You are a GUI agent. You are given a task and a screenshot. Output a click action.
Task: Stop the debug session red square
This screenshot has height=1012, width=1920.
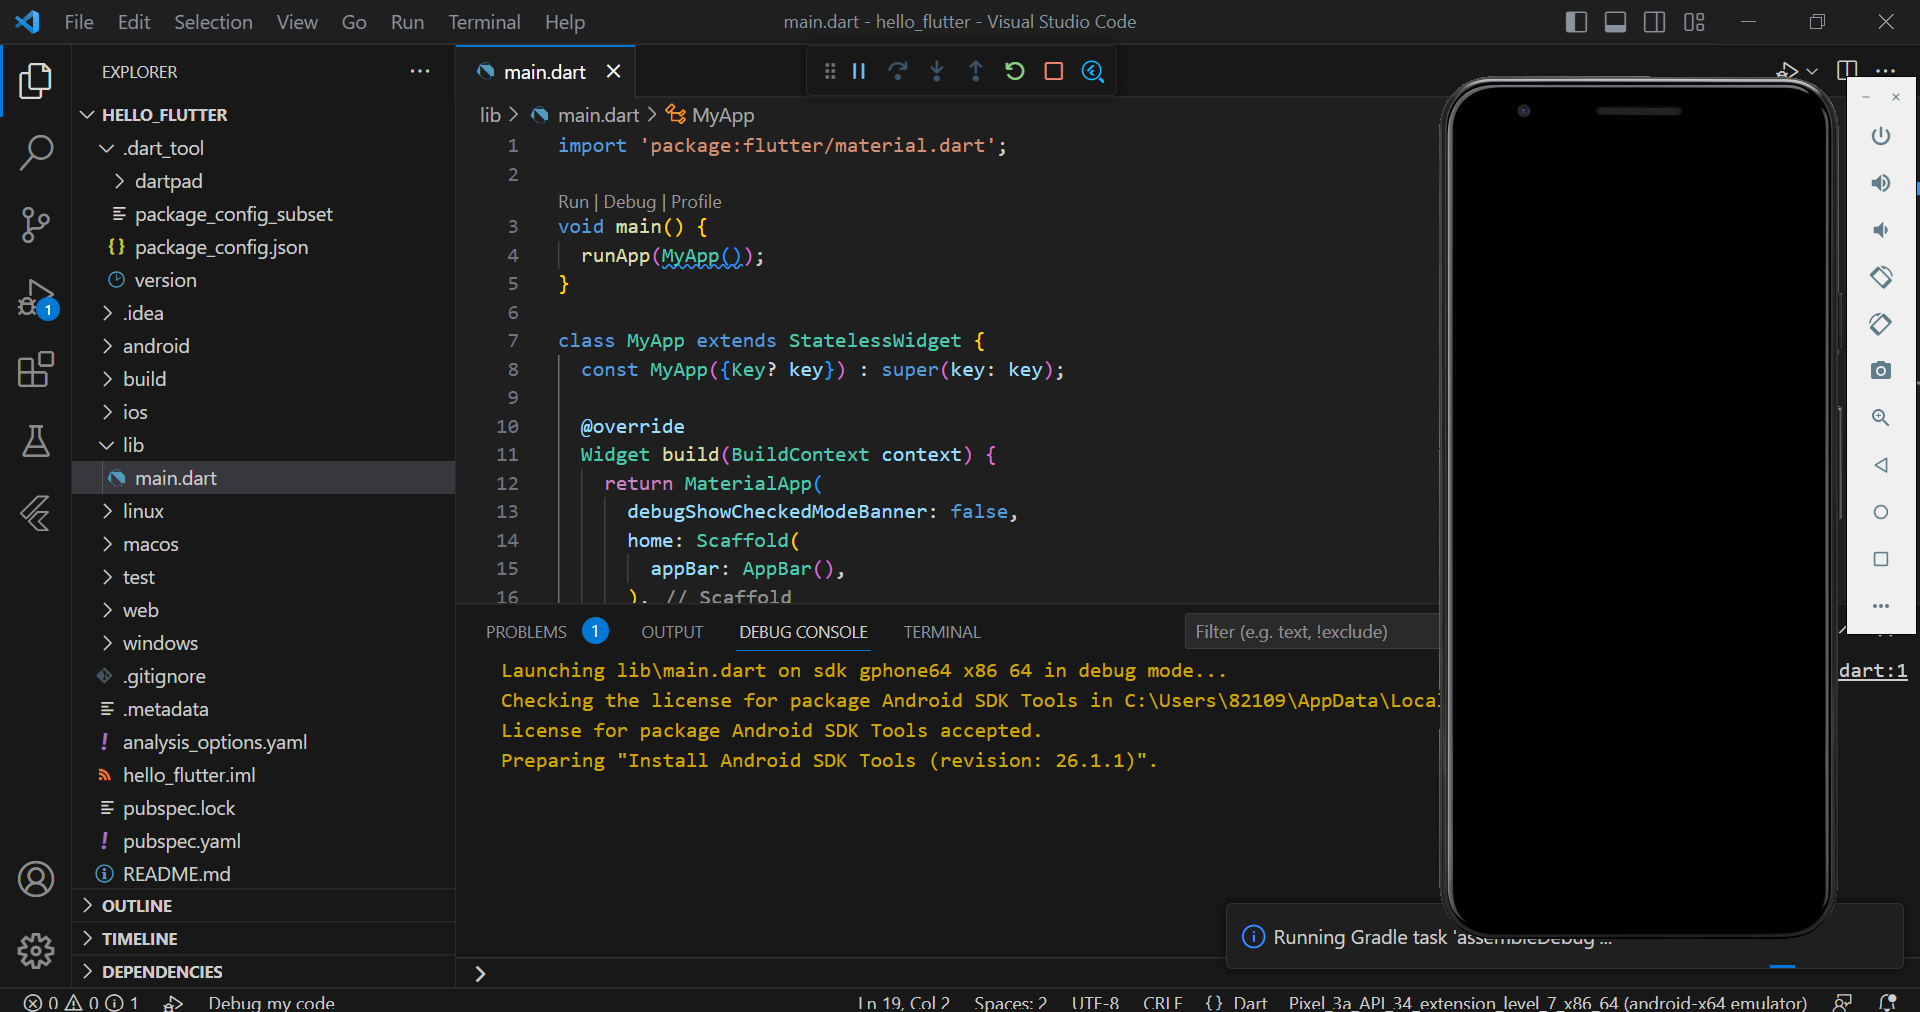pos(1054,71)
